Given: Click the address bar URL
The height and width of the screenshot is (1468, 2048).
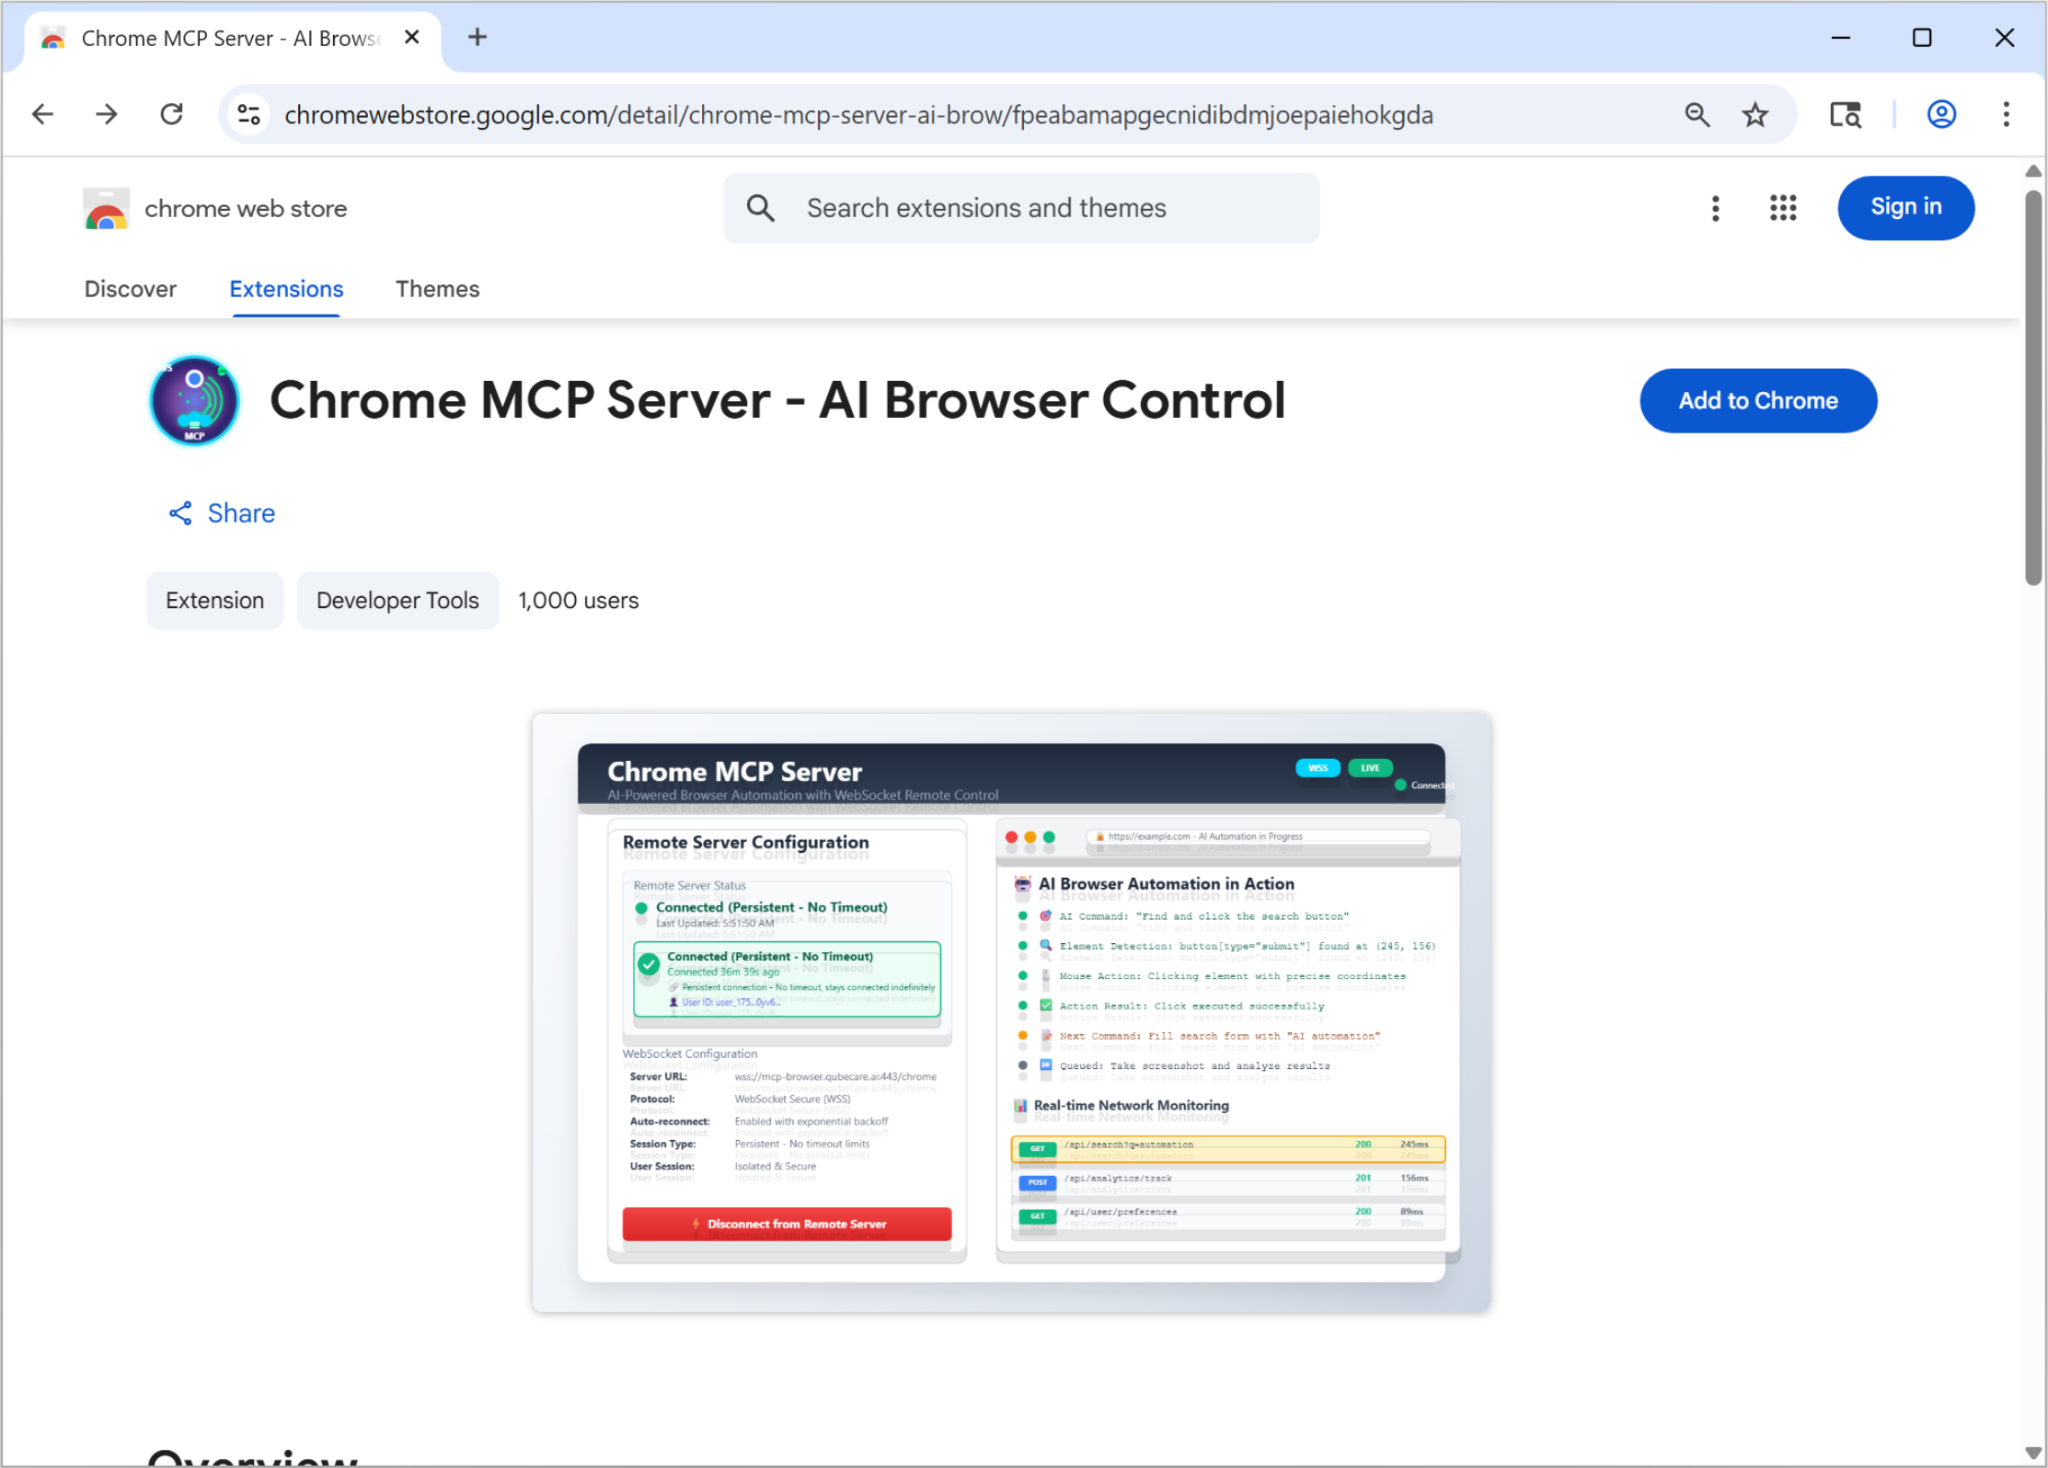Looking at the screenshot, I should pos(858,115).
